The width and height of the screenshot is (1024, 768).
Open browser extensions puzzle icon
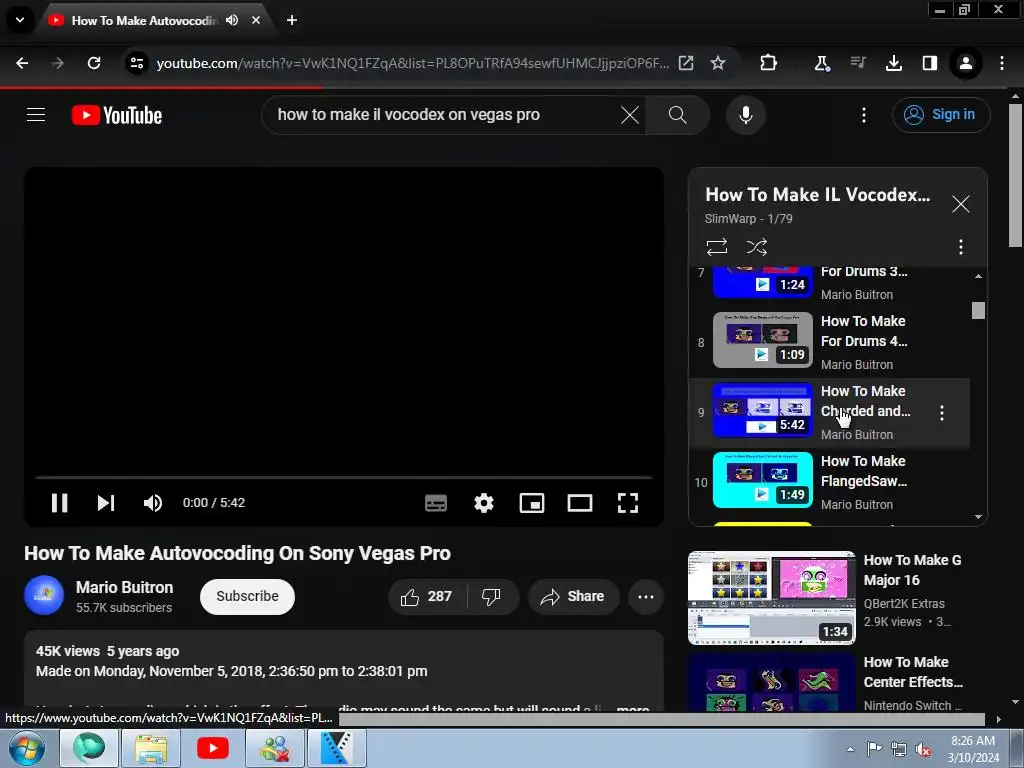(769, 63)
